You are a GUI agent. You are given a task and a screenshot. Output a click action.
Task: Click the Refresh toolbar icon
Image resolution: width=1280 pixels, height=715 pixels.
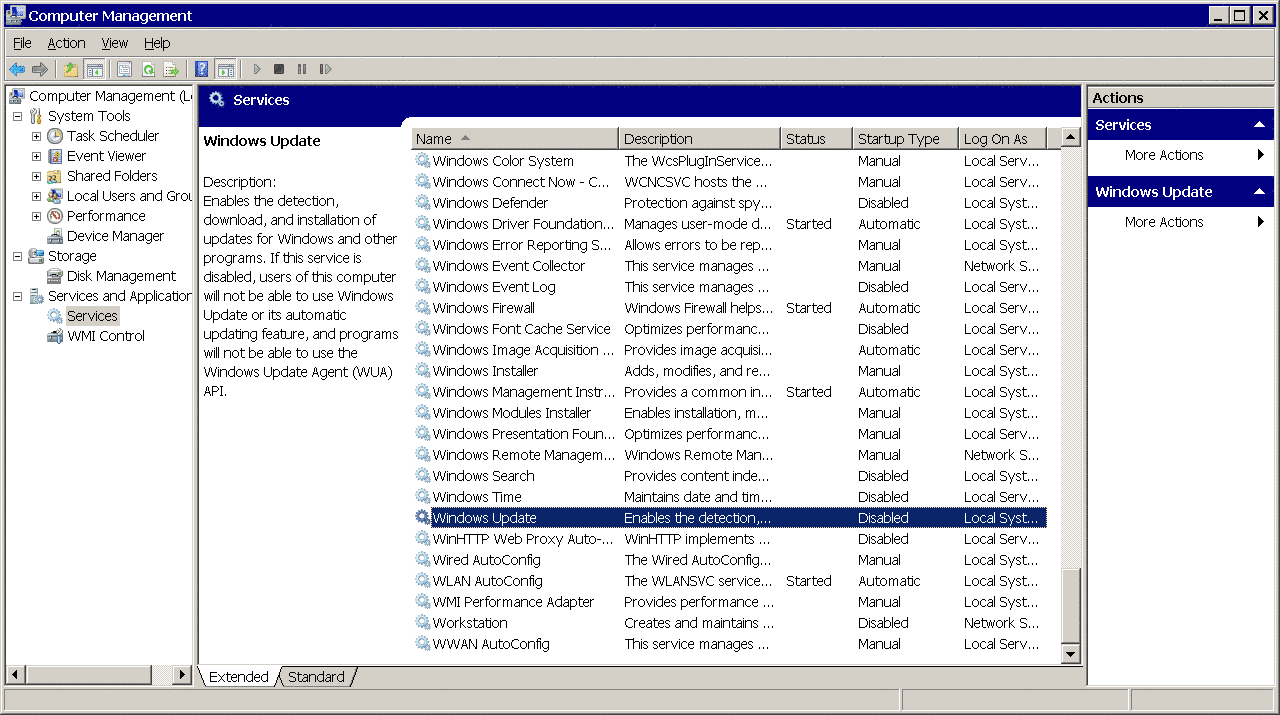pos(148,69)
